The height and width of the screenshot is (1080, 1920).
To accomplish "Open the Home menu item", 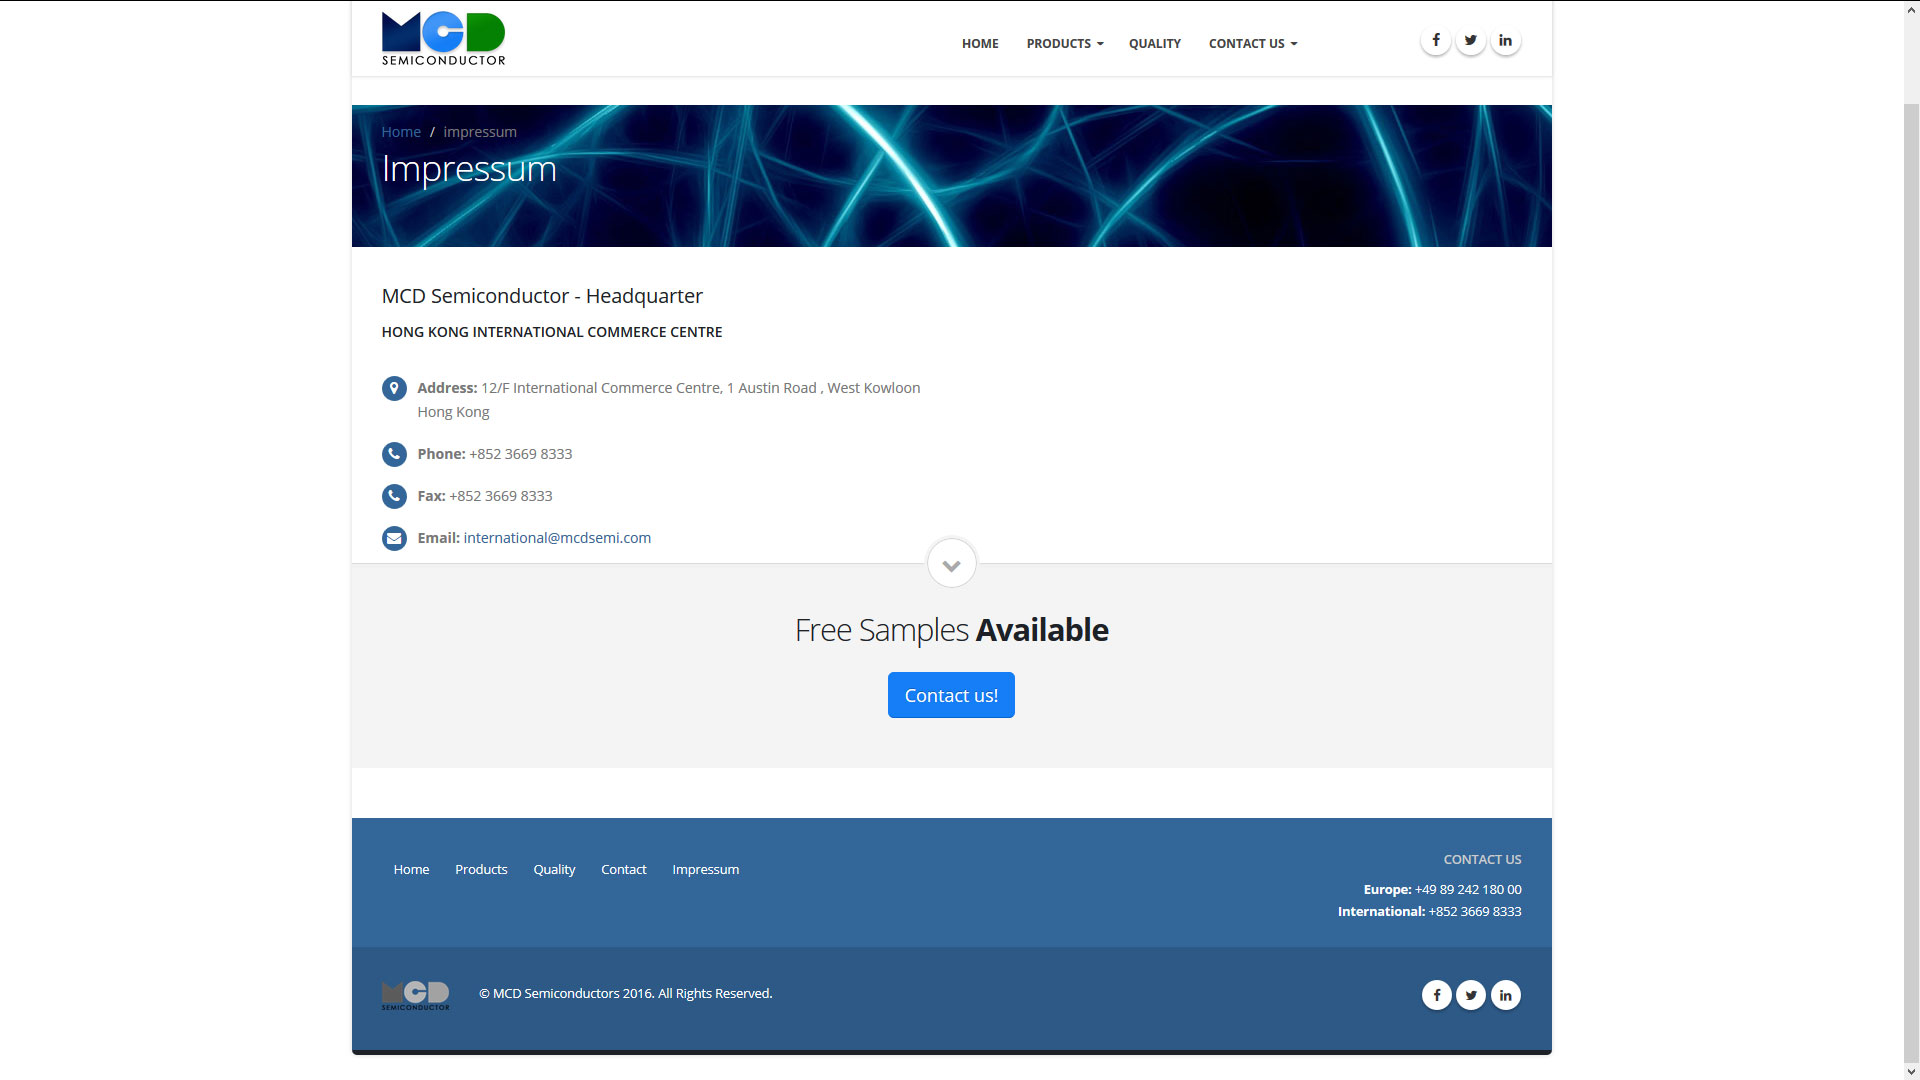I will coord(980,44).
